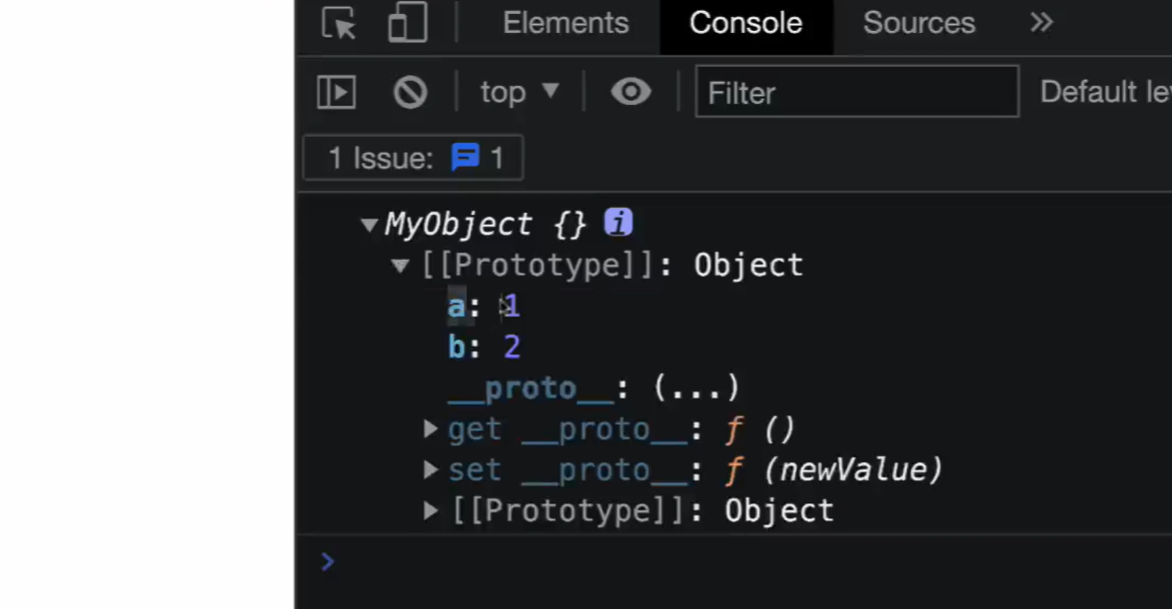Open the Sources tab
The image size is (1172, 609).
coord(919,23)
